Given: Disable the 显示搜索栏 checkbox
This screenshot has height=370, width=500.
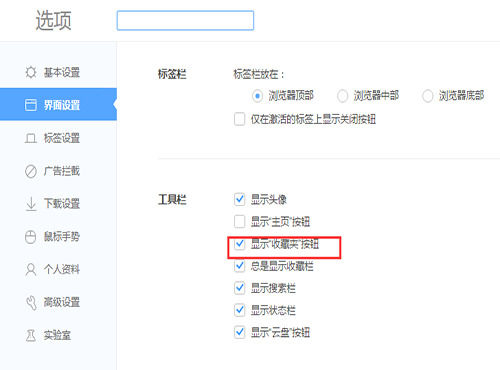Looking at the screenshot, I should tap(240, 288).
